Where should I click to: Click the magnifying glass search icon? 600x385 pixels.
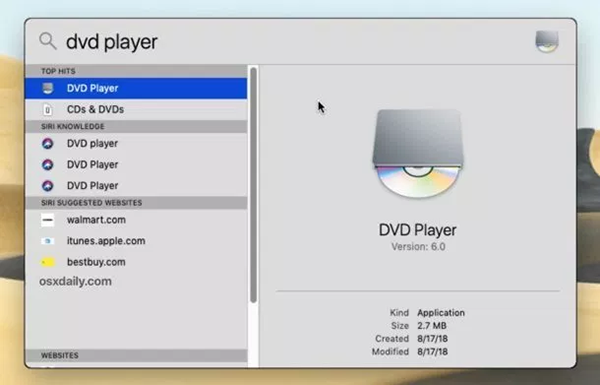pyautogui.click(x=48, y=41)
